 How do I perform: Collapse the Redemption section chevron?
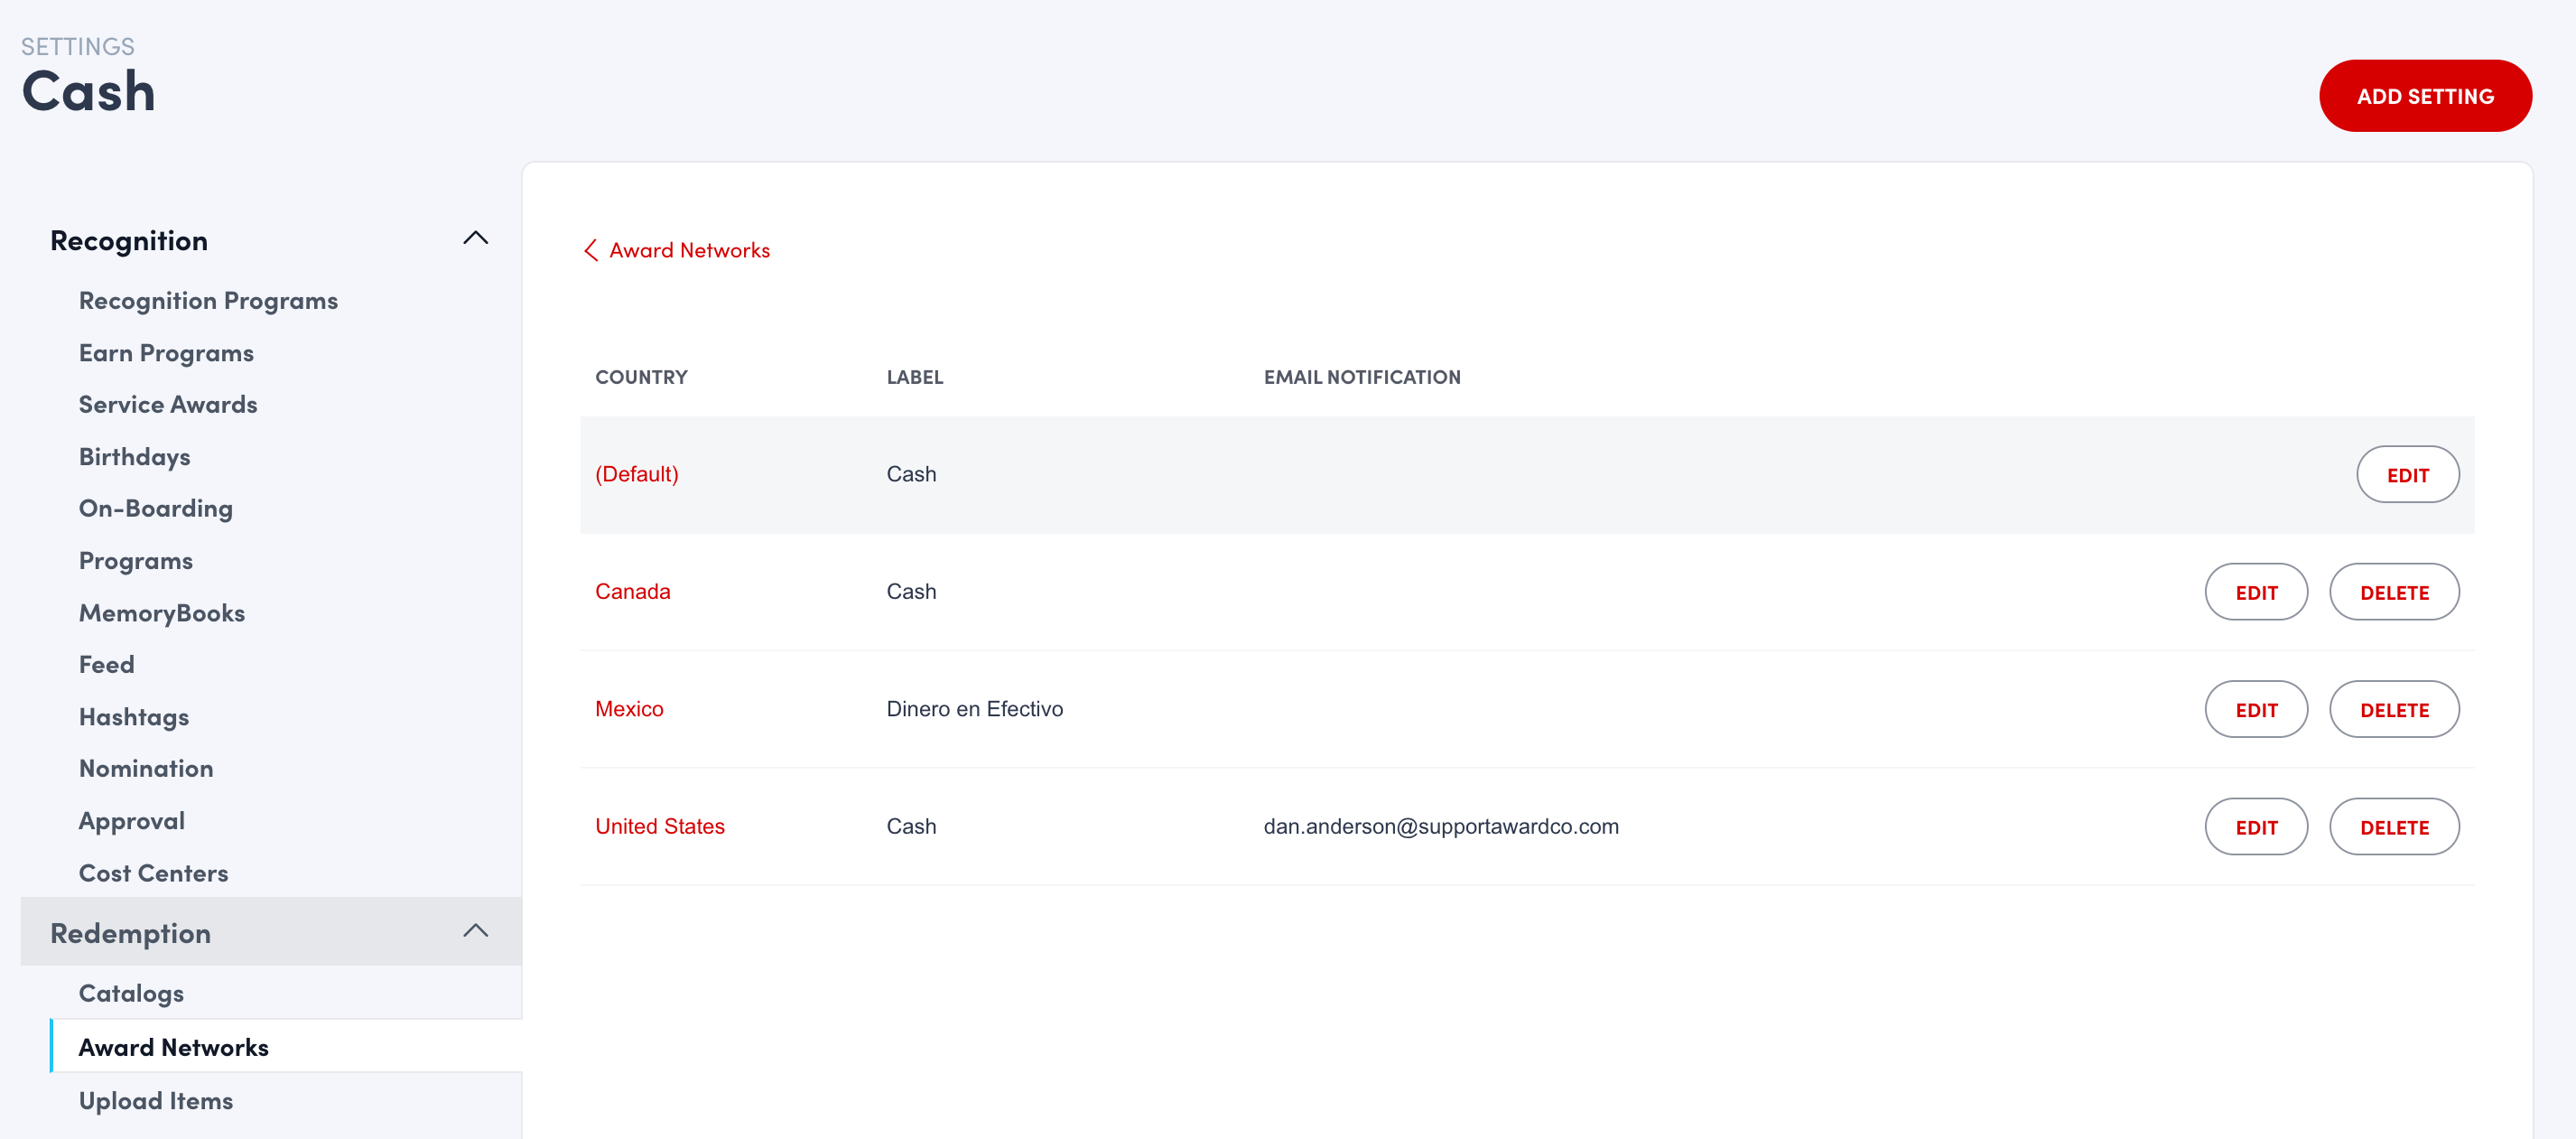click(475, 931)
